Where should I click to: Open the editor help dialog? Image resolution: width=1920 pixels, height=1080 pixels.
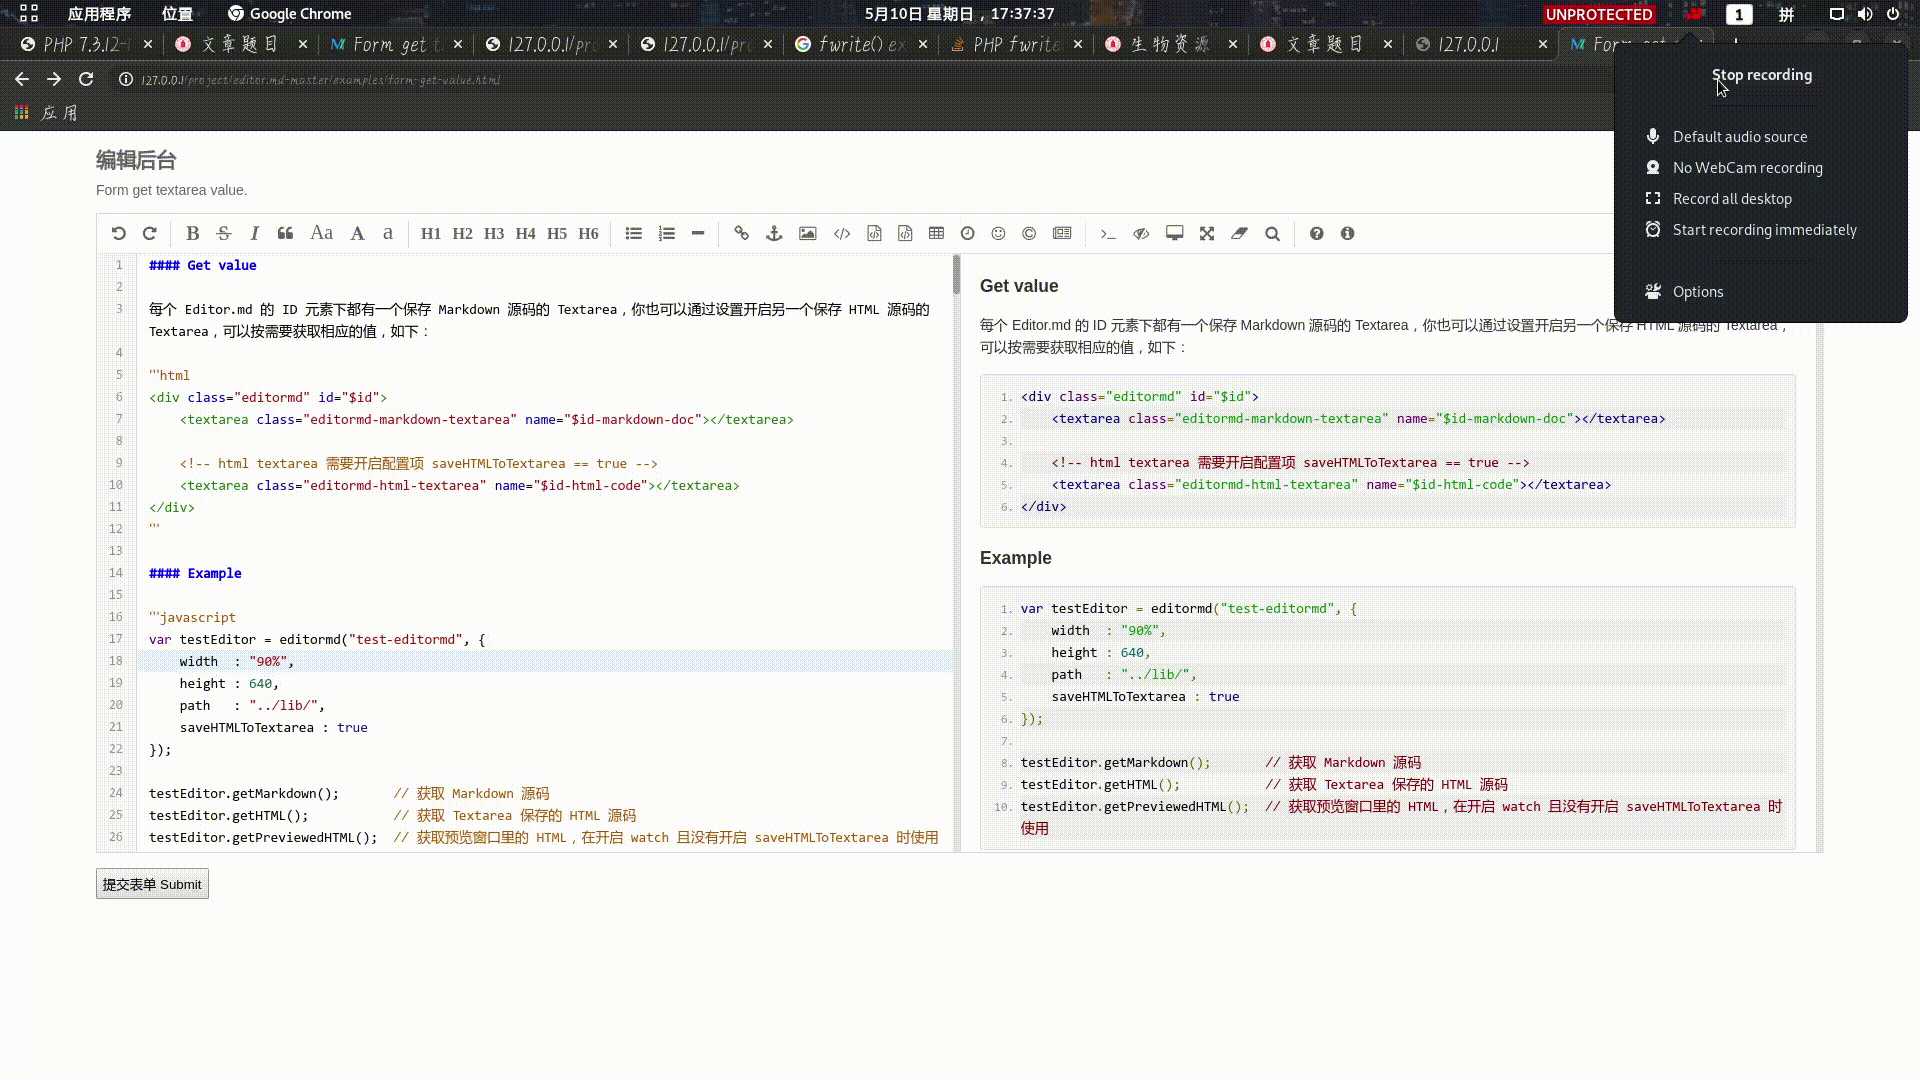[1316, 233]
